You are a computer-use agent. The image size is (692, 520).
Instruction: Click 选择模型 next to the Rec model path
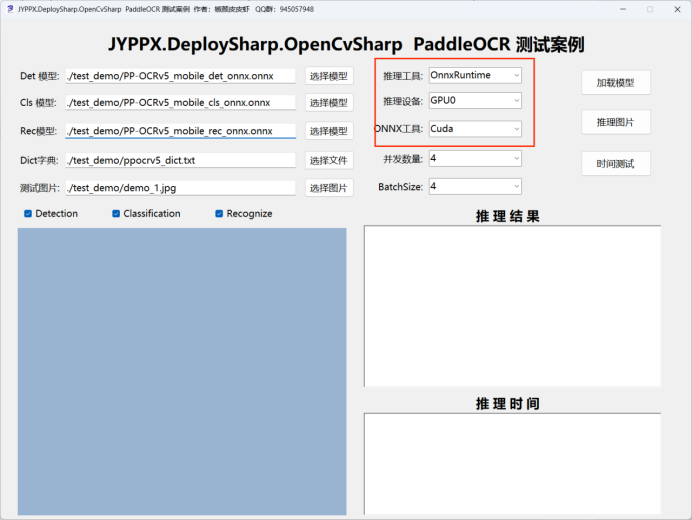[x=328, y=131]
